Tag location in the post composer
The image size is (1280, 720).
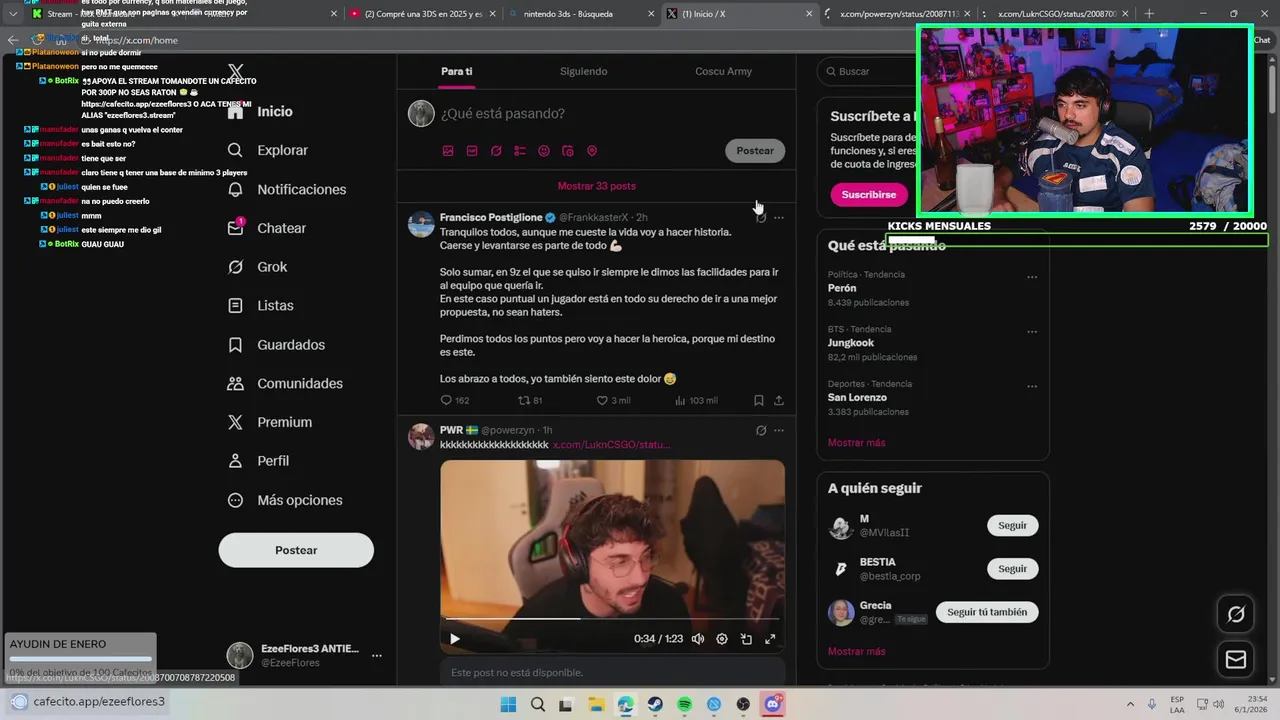pyautogui.click(x=592, y=151)
